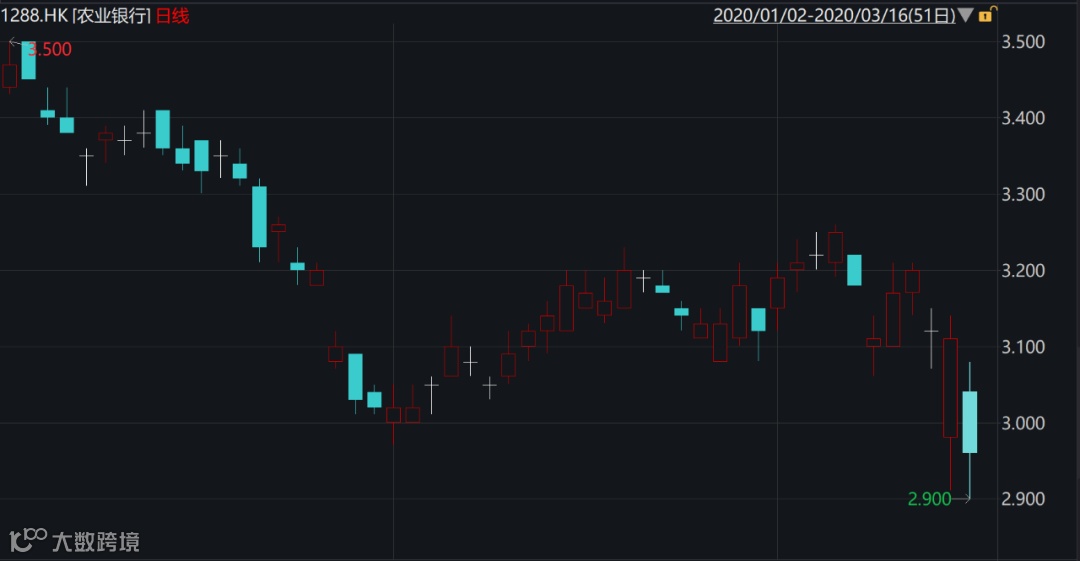Click the 3.100 axis label
1080x561 pixels.
1023,347
